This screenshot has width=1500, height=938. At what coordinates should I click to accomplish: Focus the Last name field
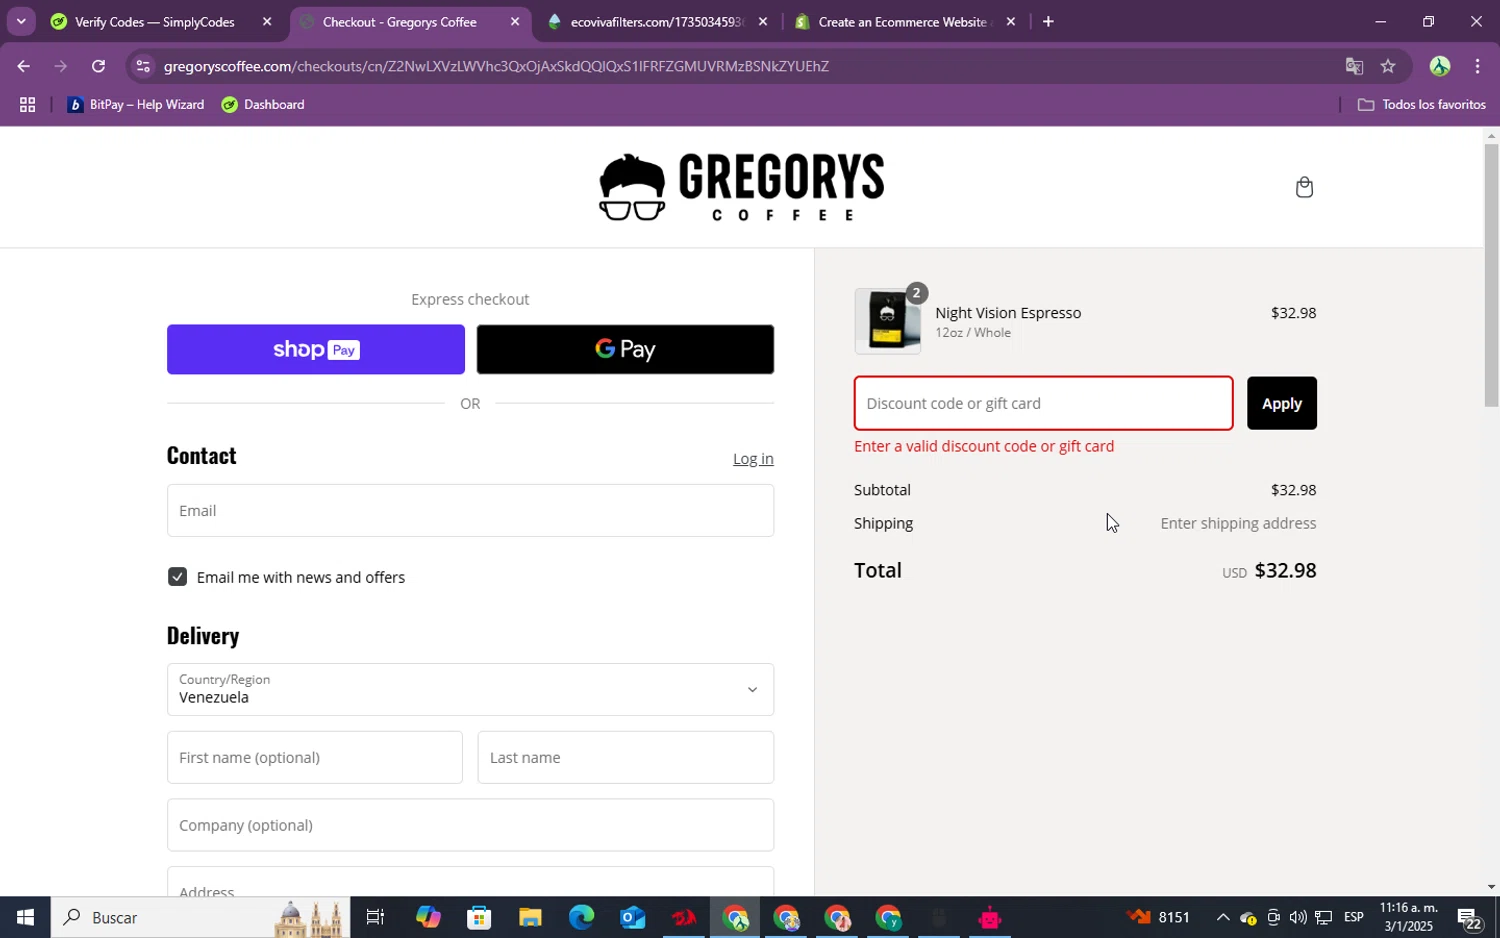(x=626, y=757)
